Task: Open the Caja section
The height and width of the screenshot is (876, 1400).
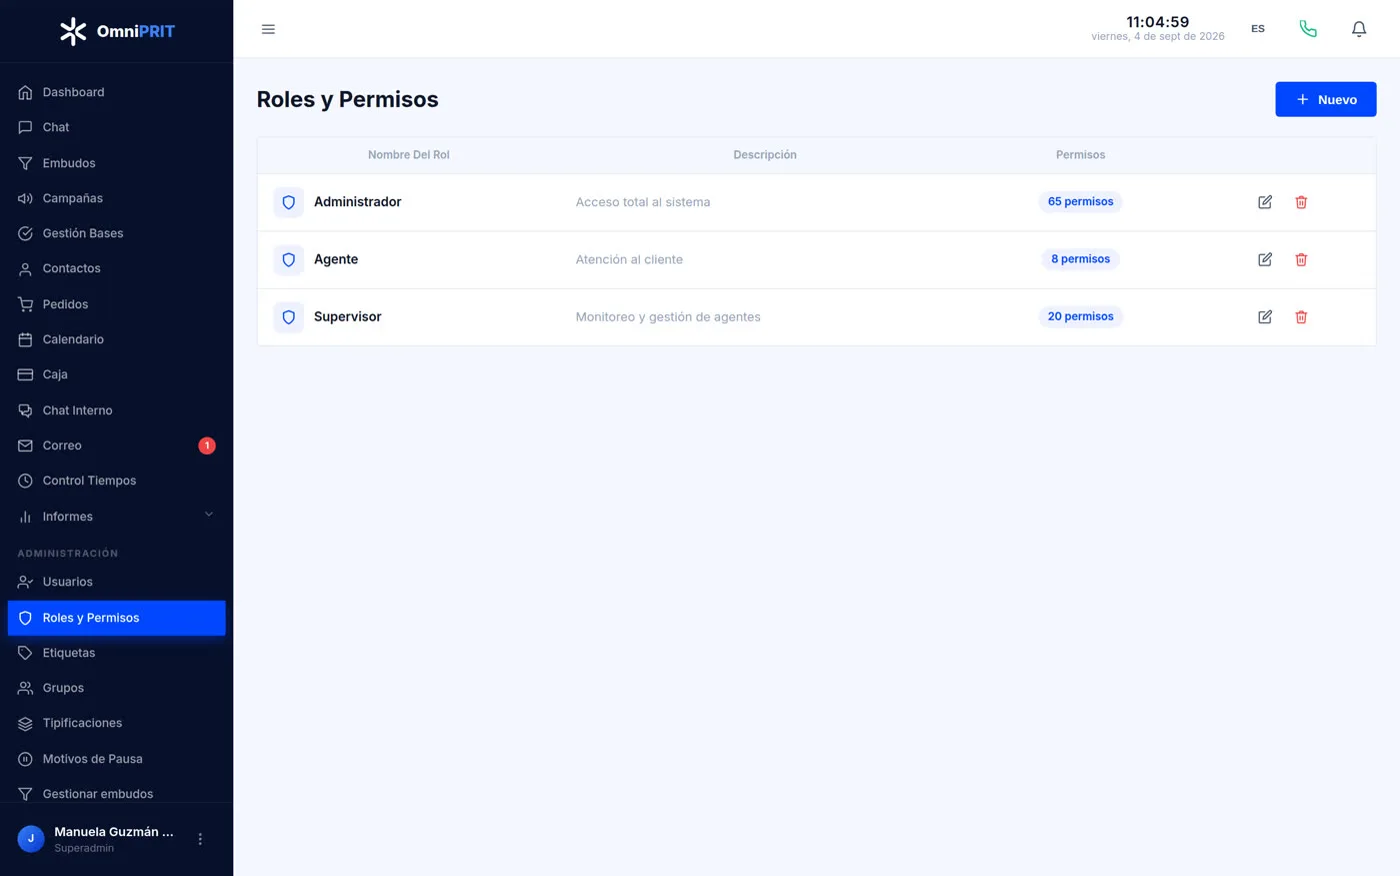Action: [x=117, y=374]
